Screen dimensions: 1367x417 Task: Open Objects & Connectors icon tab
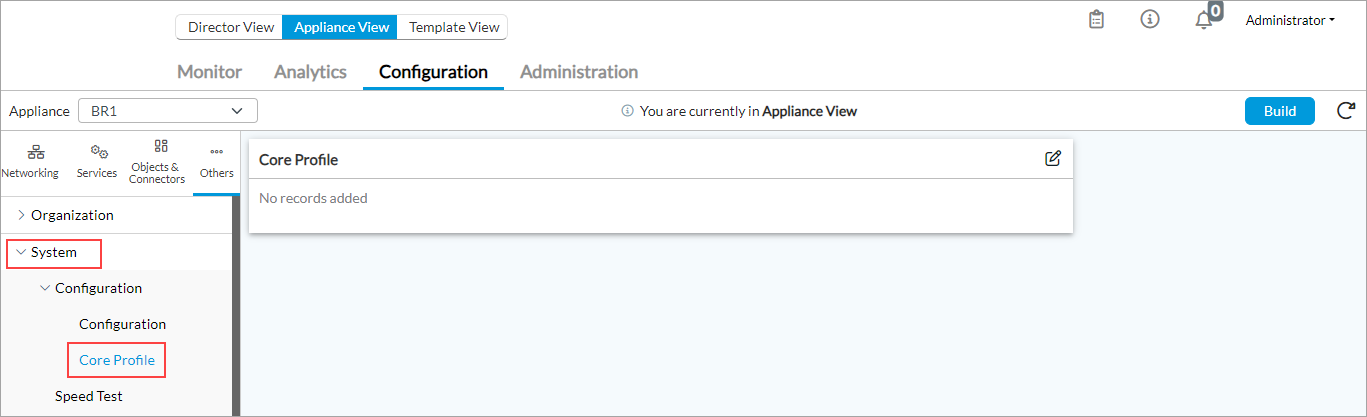(157, 161)
